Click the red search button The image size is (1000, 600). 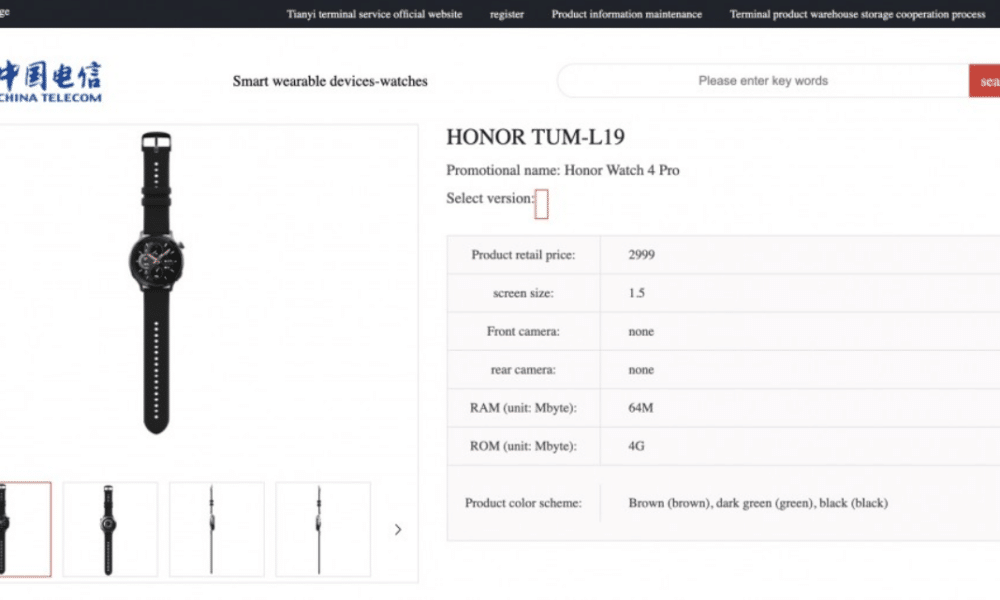tap(985, 80)
